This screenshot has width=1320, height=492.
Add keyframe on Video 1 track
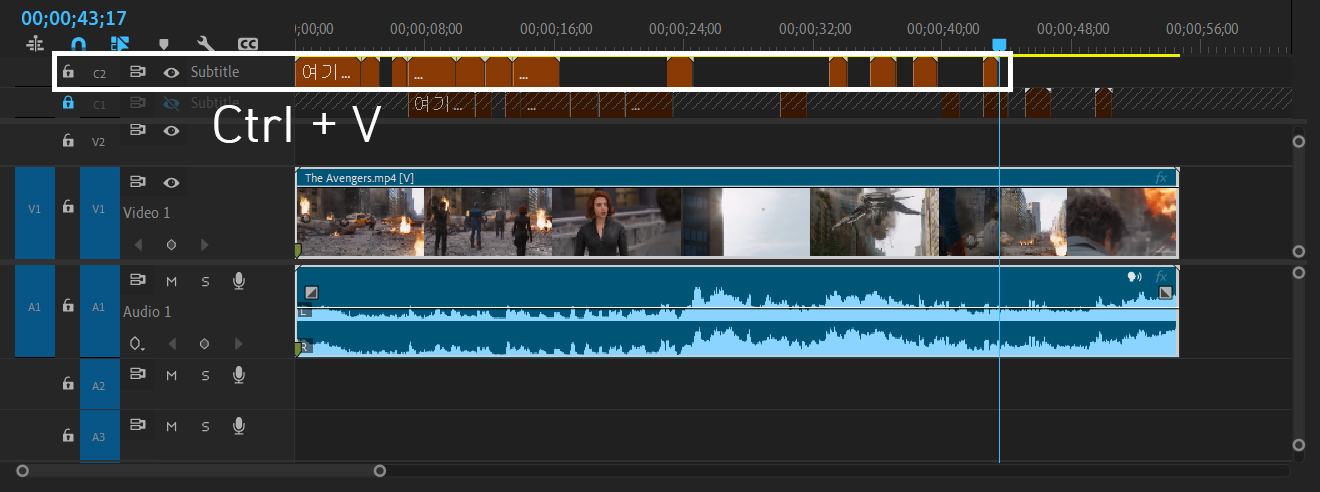tap(171, 244)
